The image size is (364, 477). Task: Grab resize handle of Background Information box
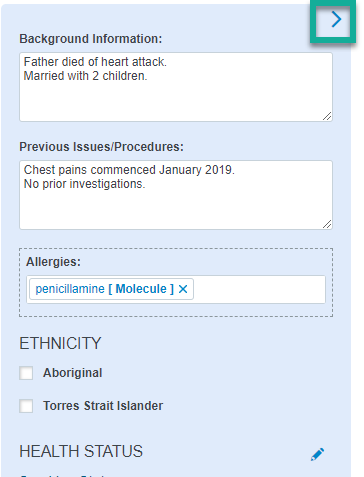pos(327,116)
